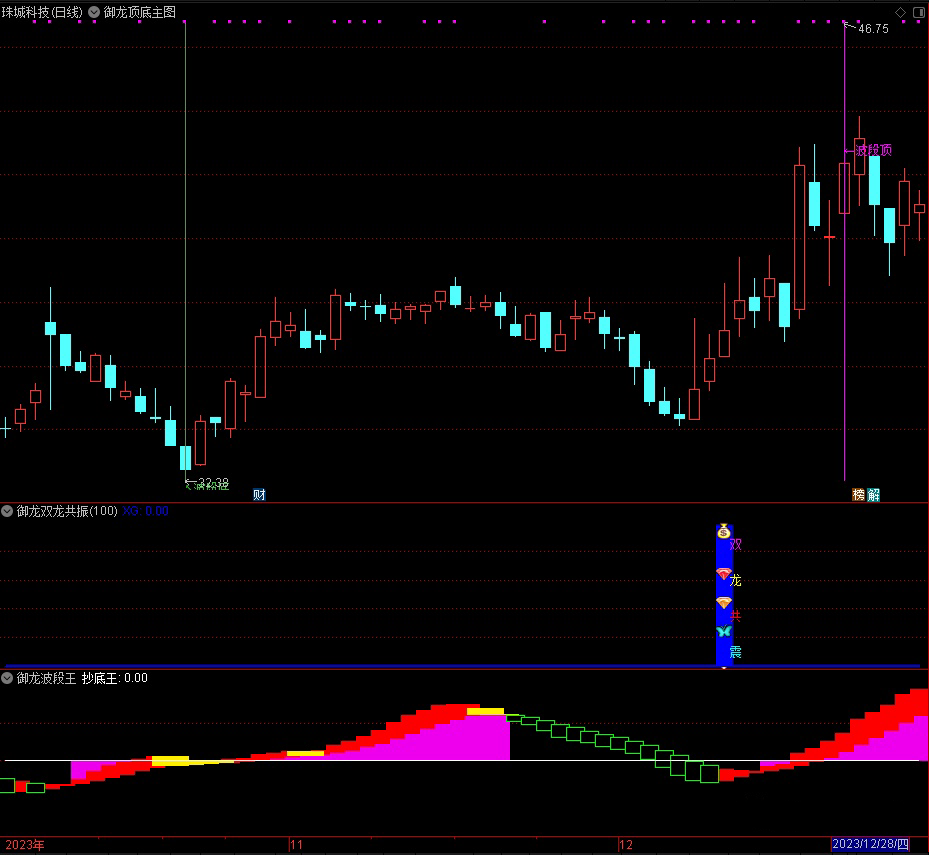
Task: Open dropdown before 御龙顶底主图 indicator name
Action: click(x=94, y=12)
